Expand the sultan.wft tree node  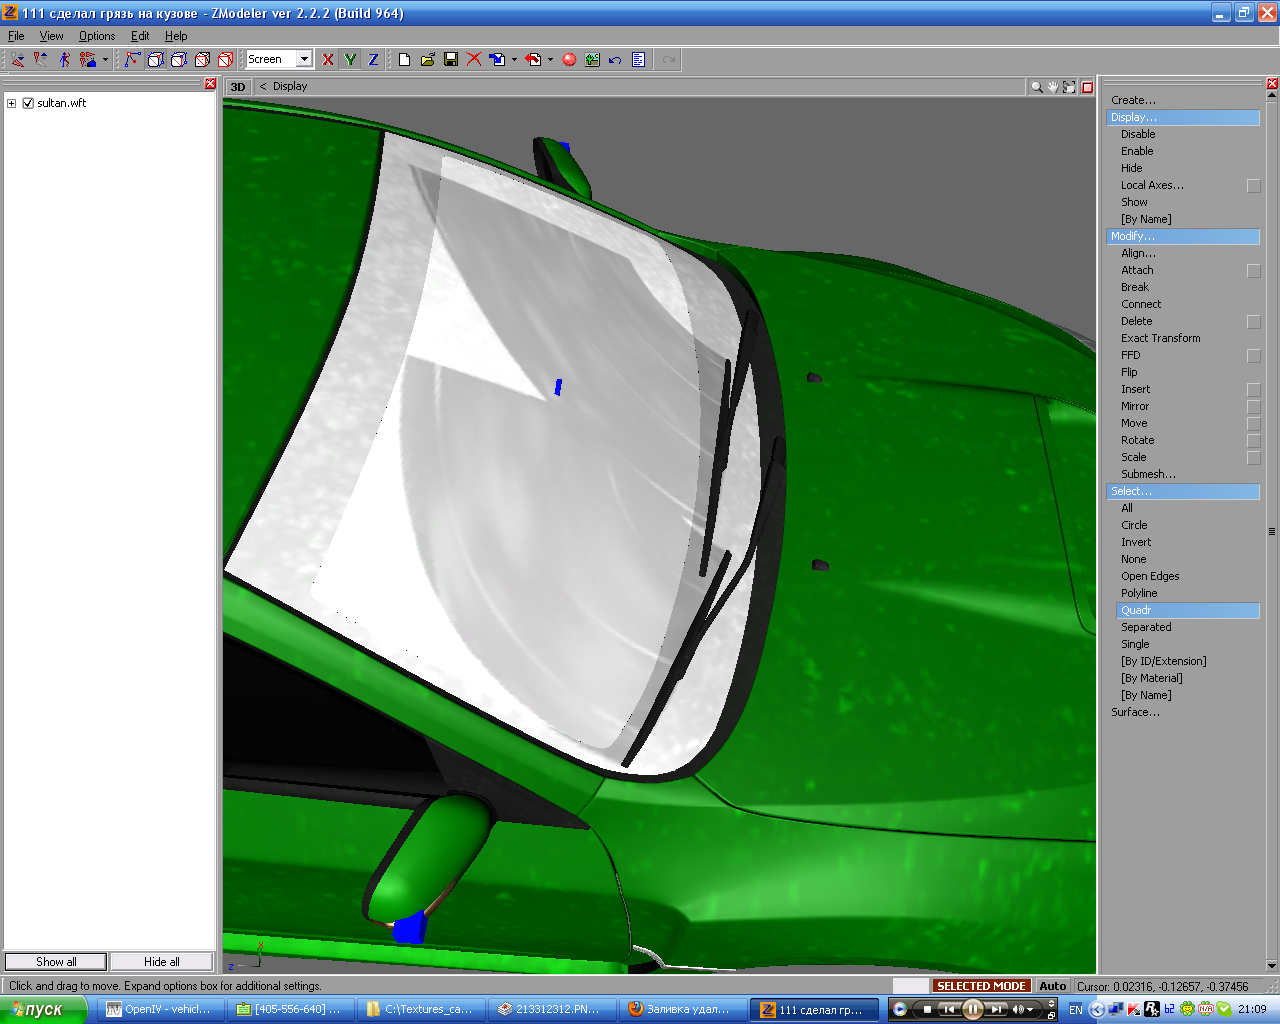point(12,103)
